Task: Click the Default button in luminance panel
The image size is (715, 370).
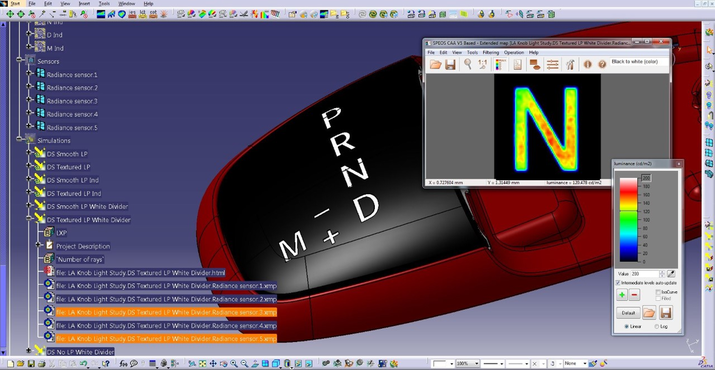Action: (628, 313)
